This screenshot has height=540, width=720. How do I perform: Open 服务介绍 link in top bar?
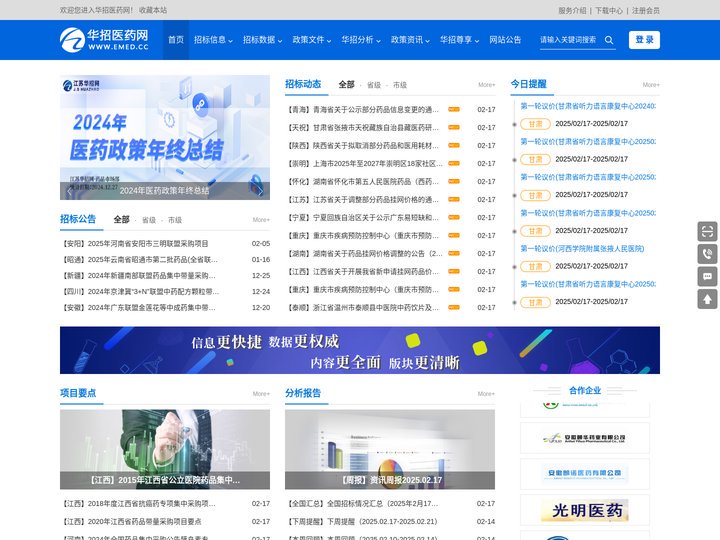coord(572,10)
